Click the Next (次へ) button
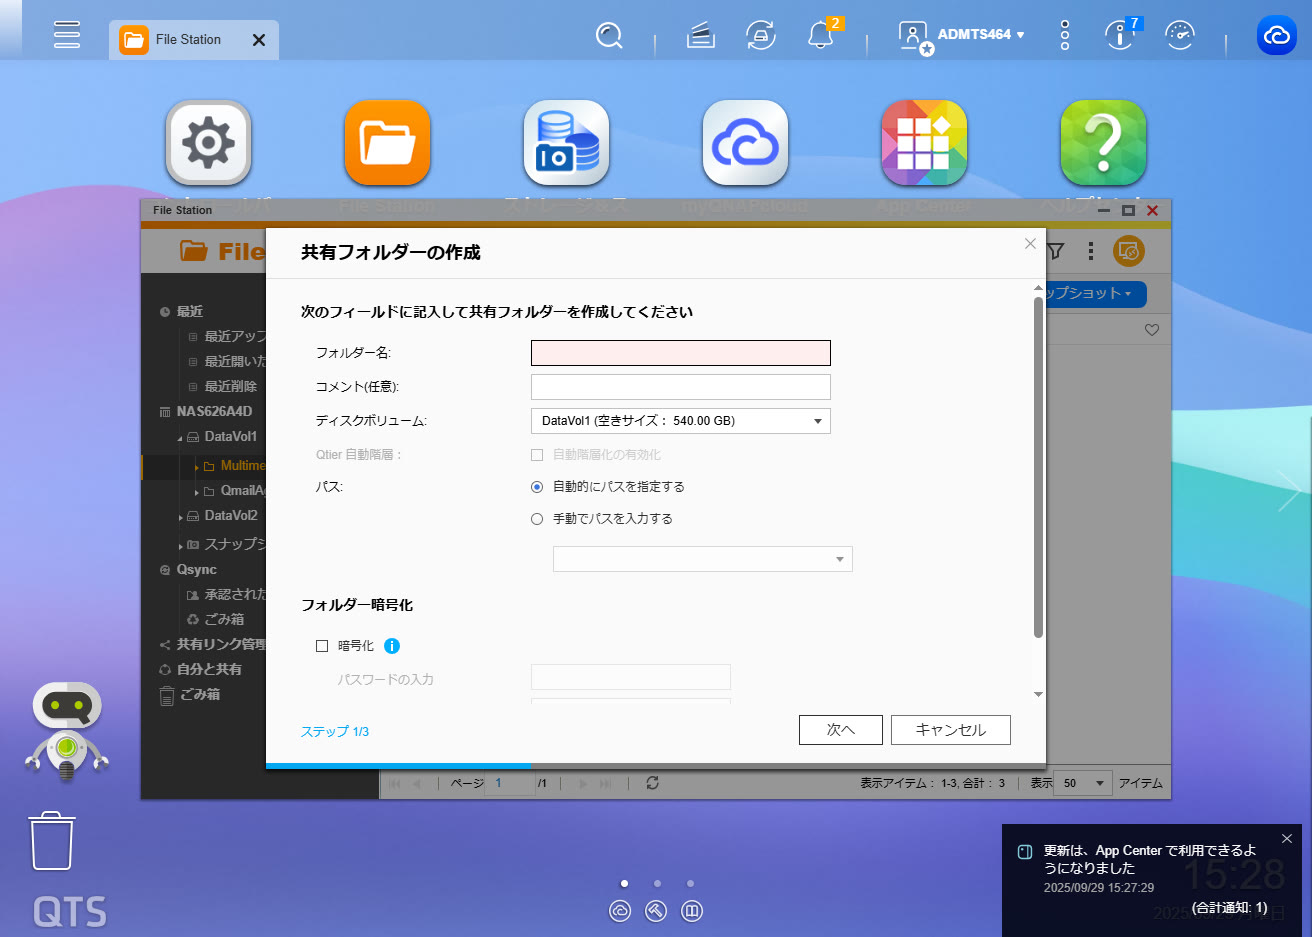Image resolution: width=1312 pixels, height=937 pixels. [x=840, y=730]
